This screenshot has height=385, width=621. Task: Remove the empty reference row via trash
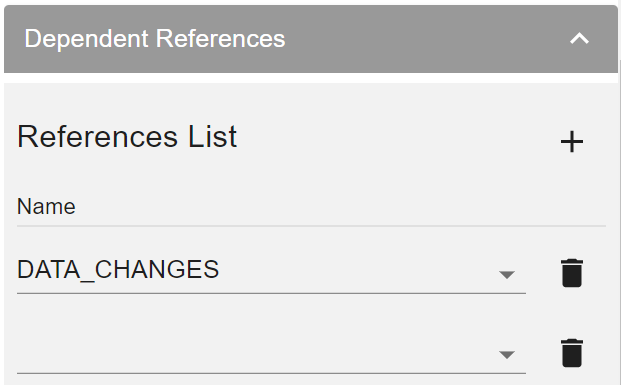[572, 353]
